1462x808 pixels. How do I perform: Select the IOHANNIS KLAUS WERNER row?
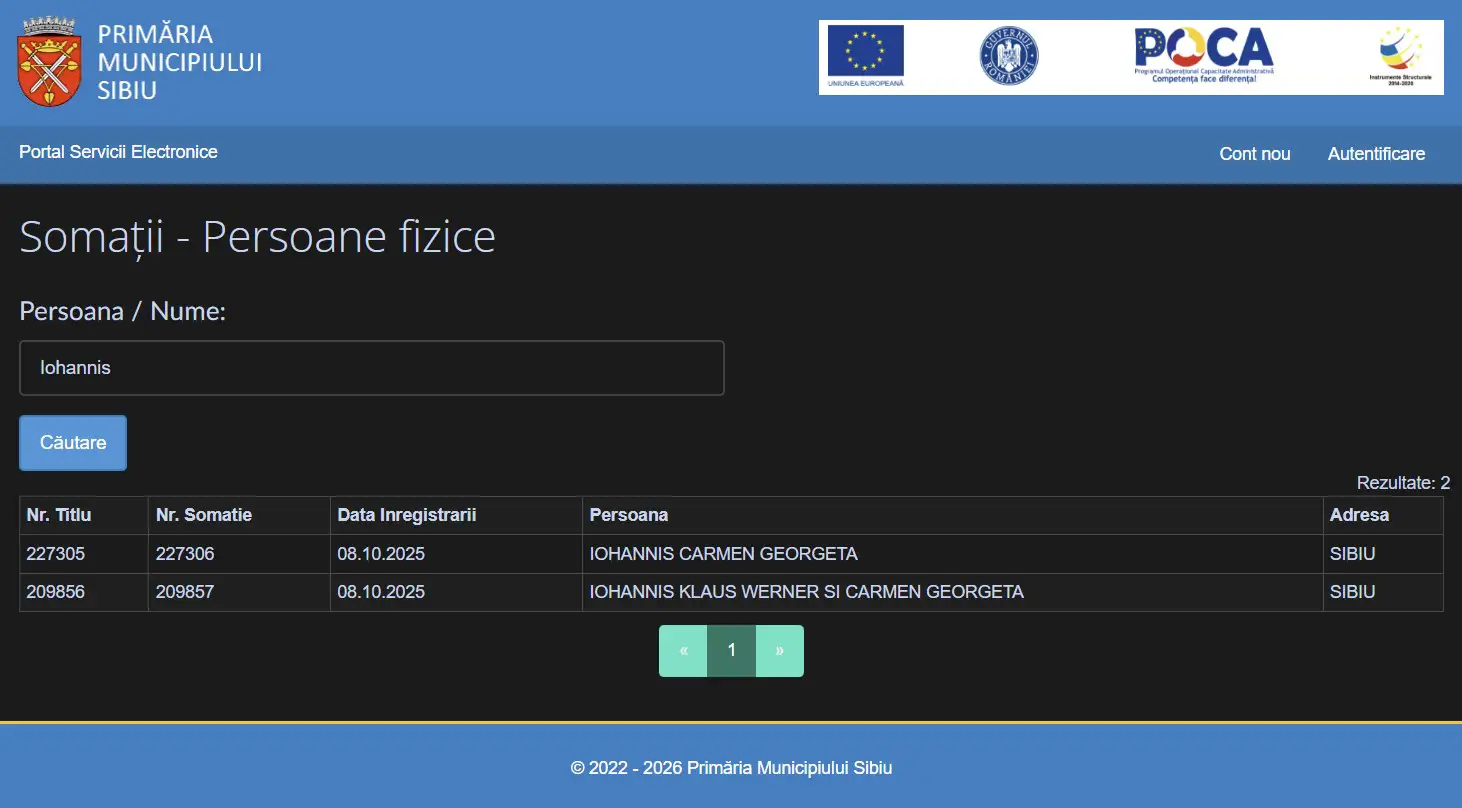point(731,592)
